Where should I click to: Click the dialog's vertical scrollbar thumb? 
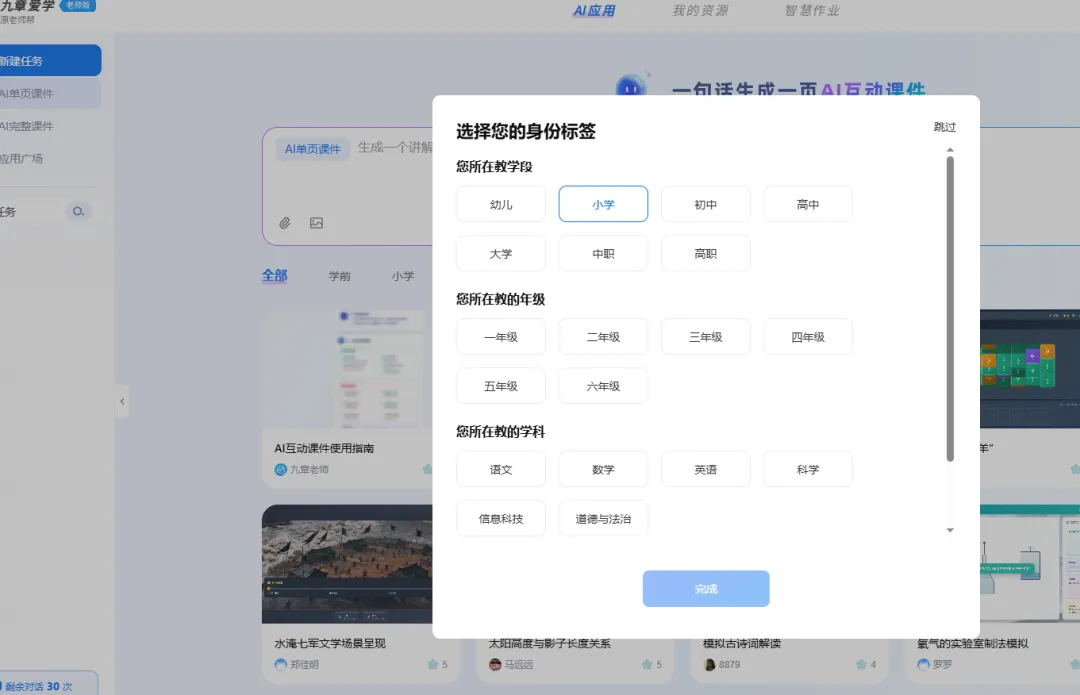950,309
